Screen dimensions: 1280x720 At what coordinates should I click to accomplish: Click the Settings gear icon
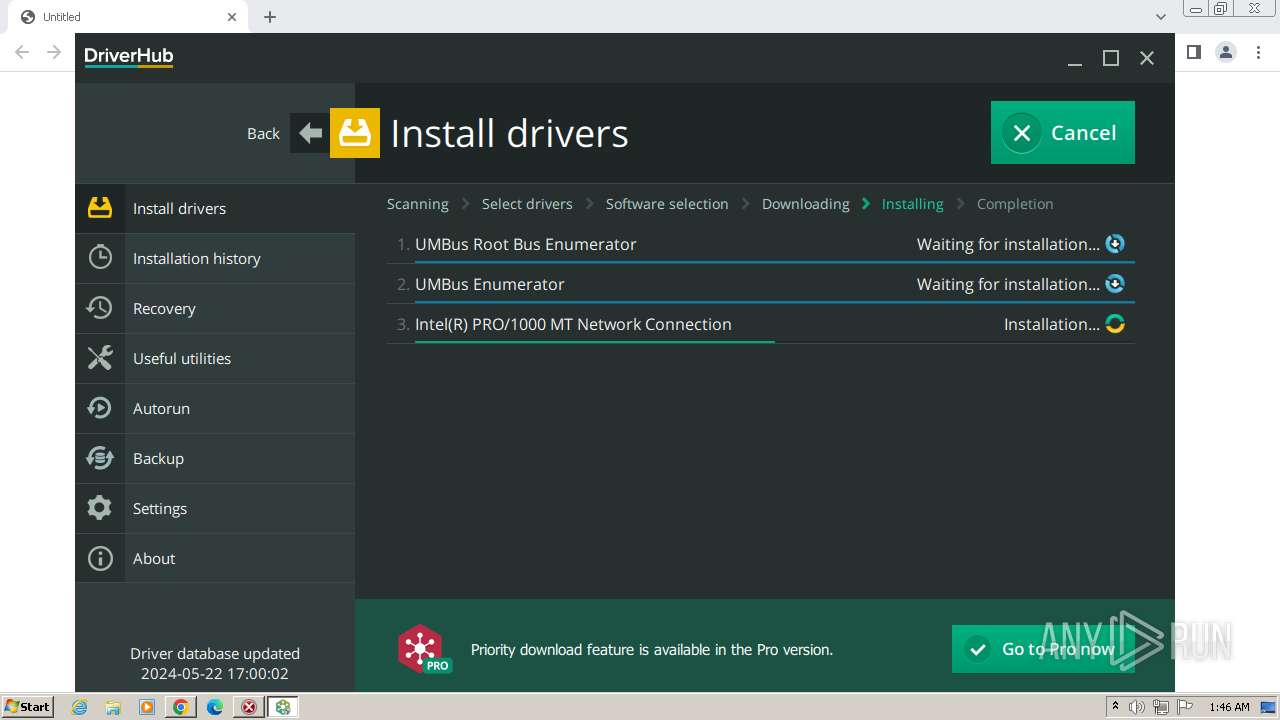100,508
